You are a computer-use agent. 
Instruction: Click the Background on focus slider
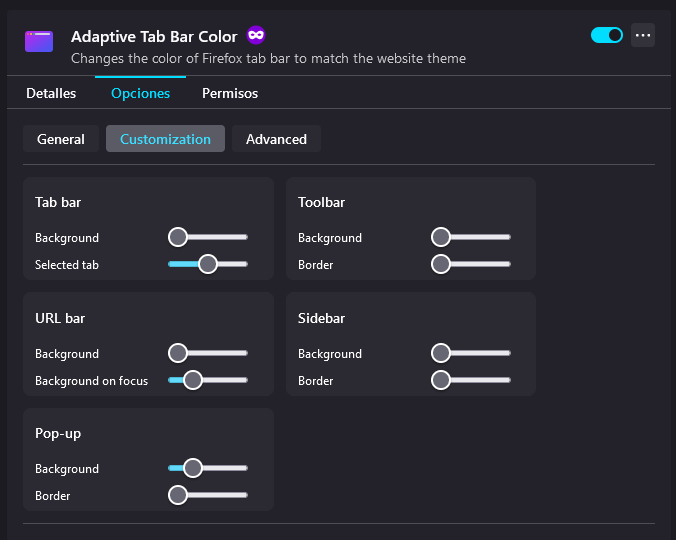(208, 380)
